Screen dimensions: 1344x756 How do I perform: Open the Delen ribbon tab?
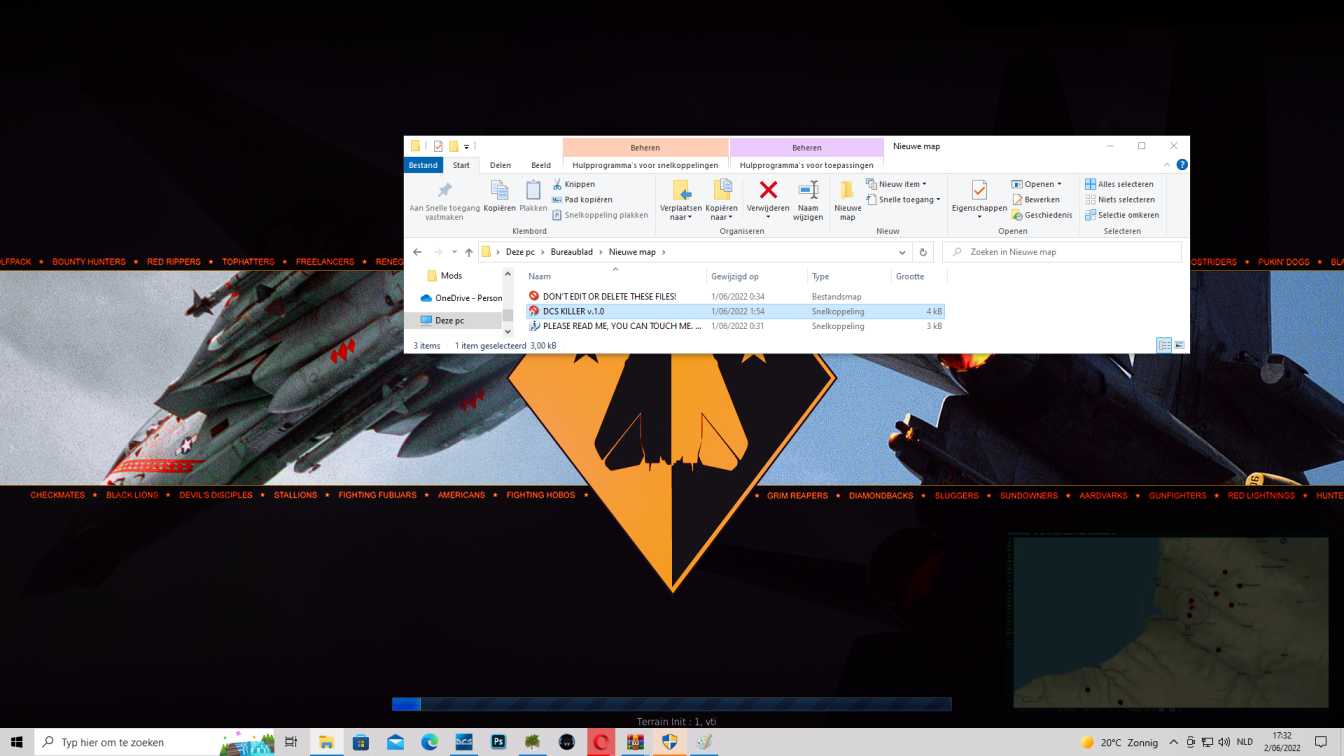click(500, 165)
